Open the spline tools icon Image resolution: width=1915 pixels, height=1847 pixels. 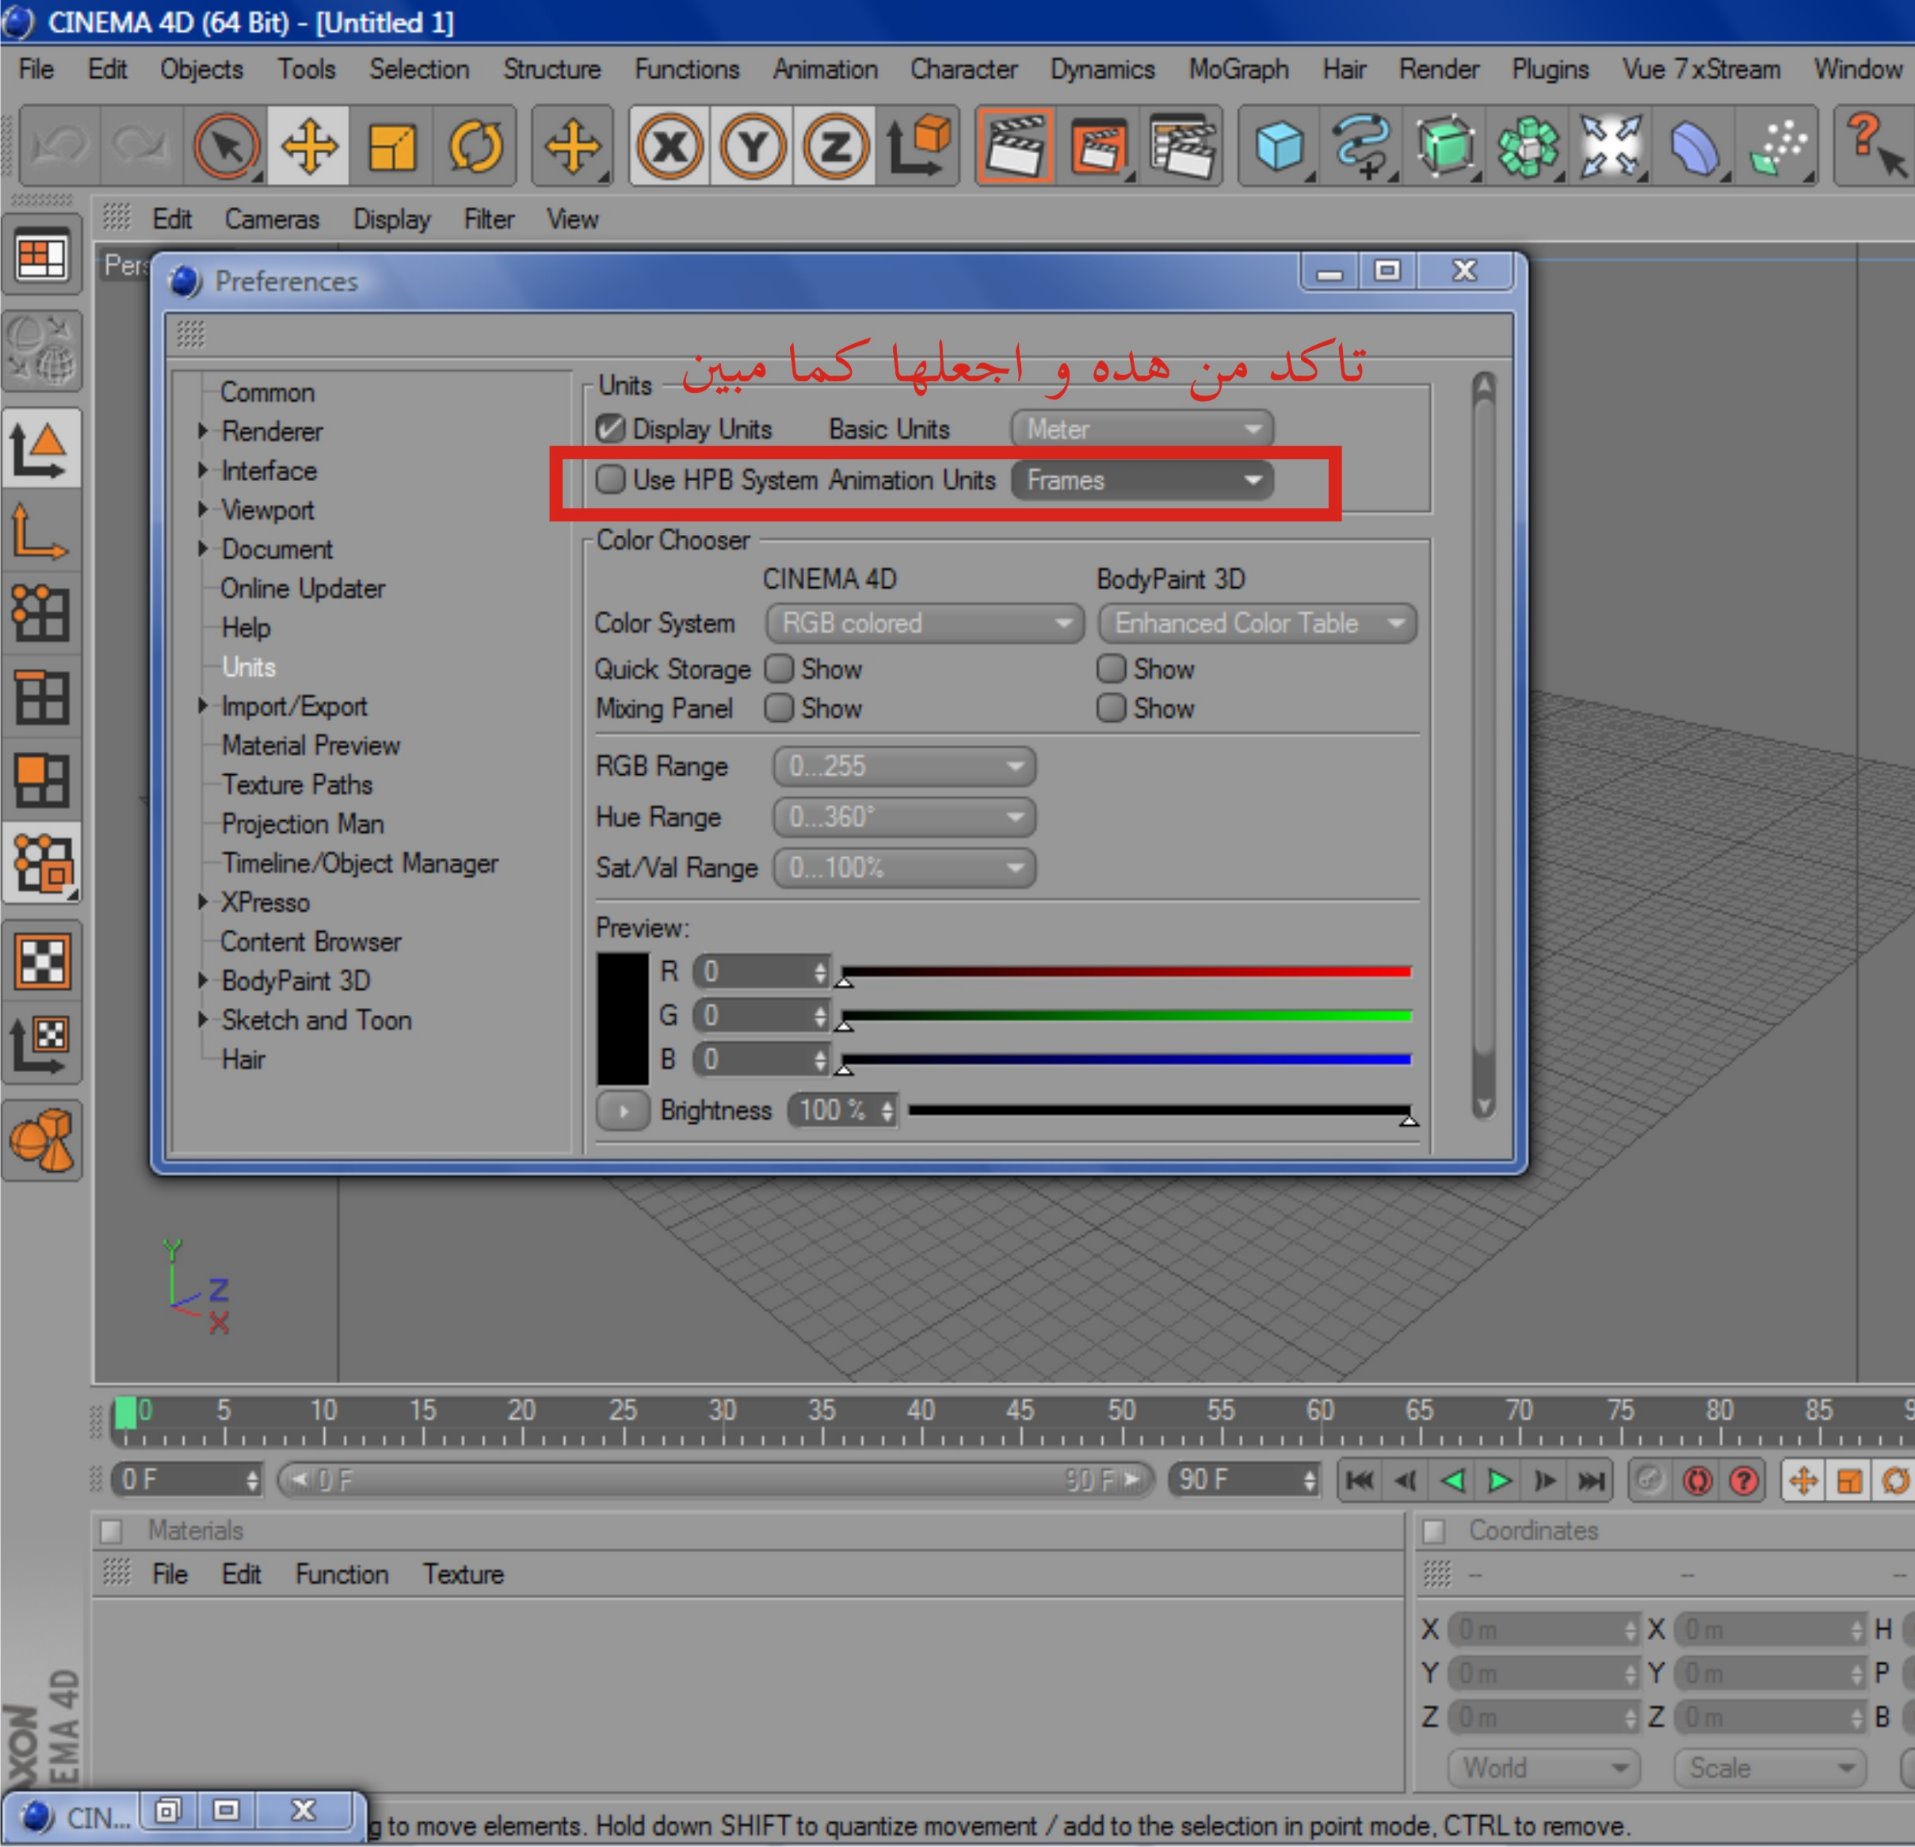[x=1363, y=147]
